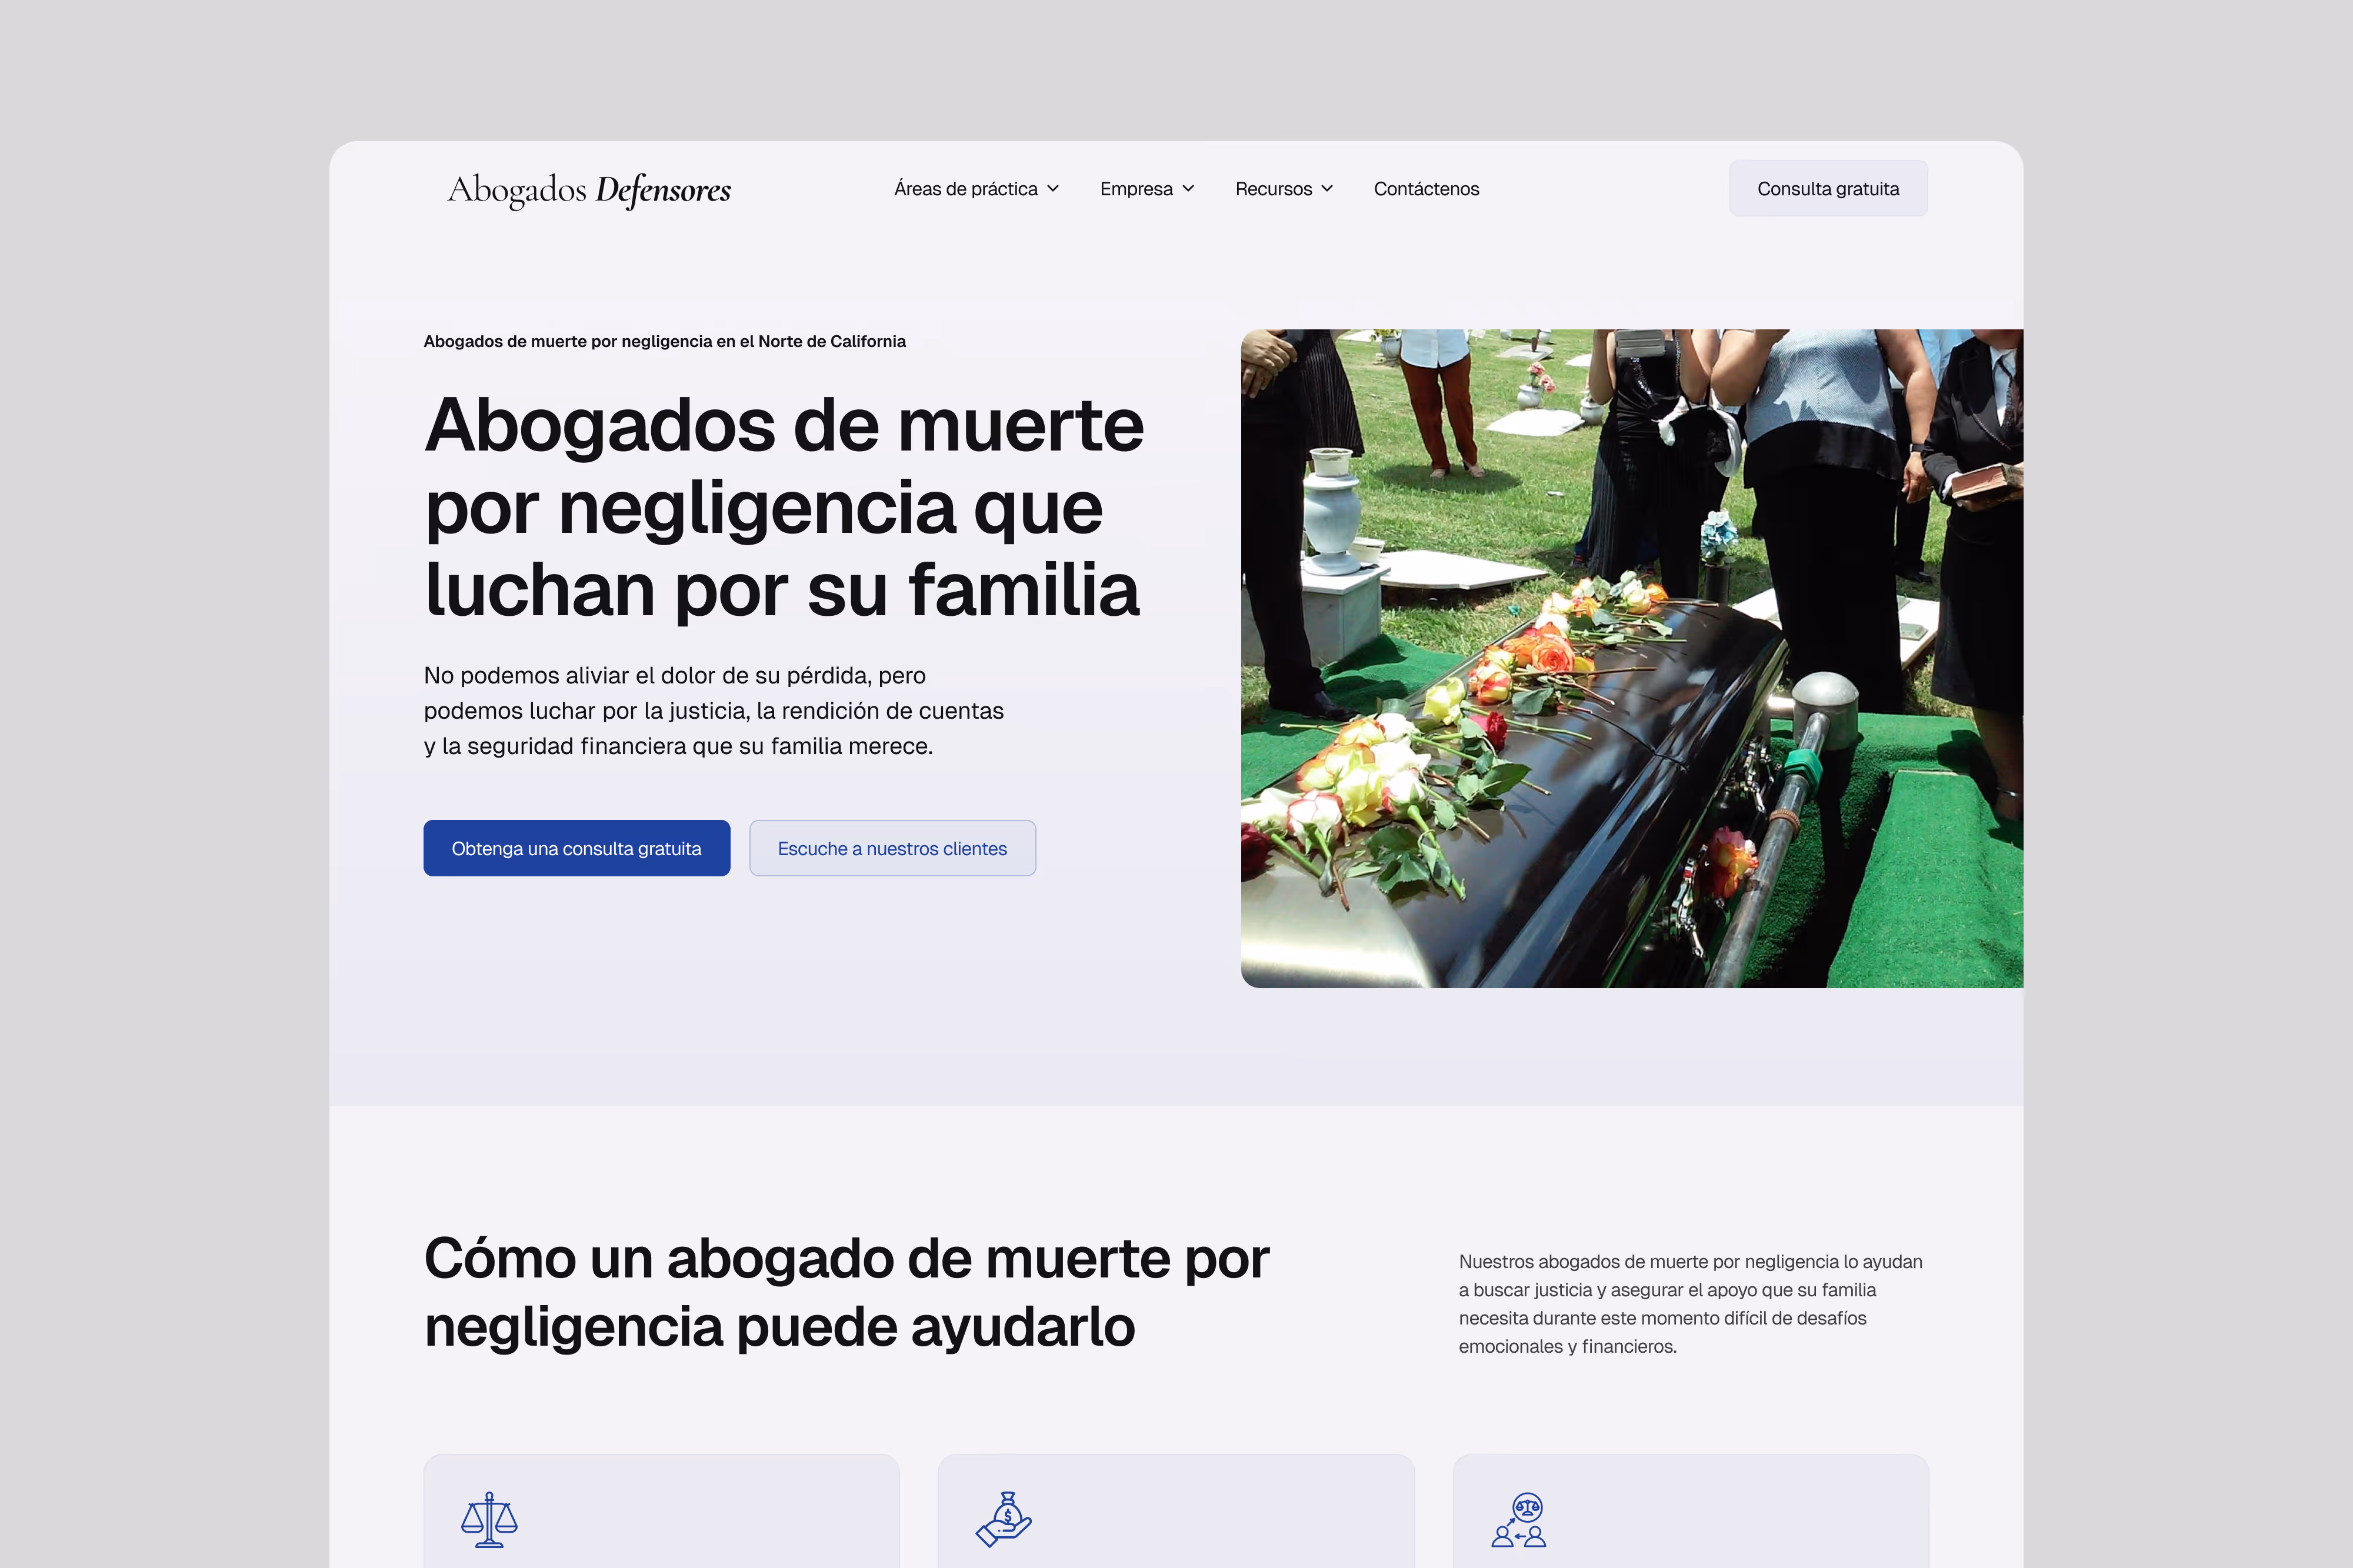Click the chevron next to Empresa
Viewport: 2353px width, 1568px height.
[x=1188, y=188]
